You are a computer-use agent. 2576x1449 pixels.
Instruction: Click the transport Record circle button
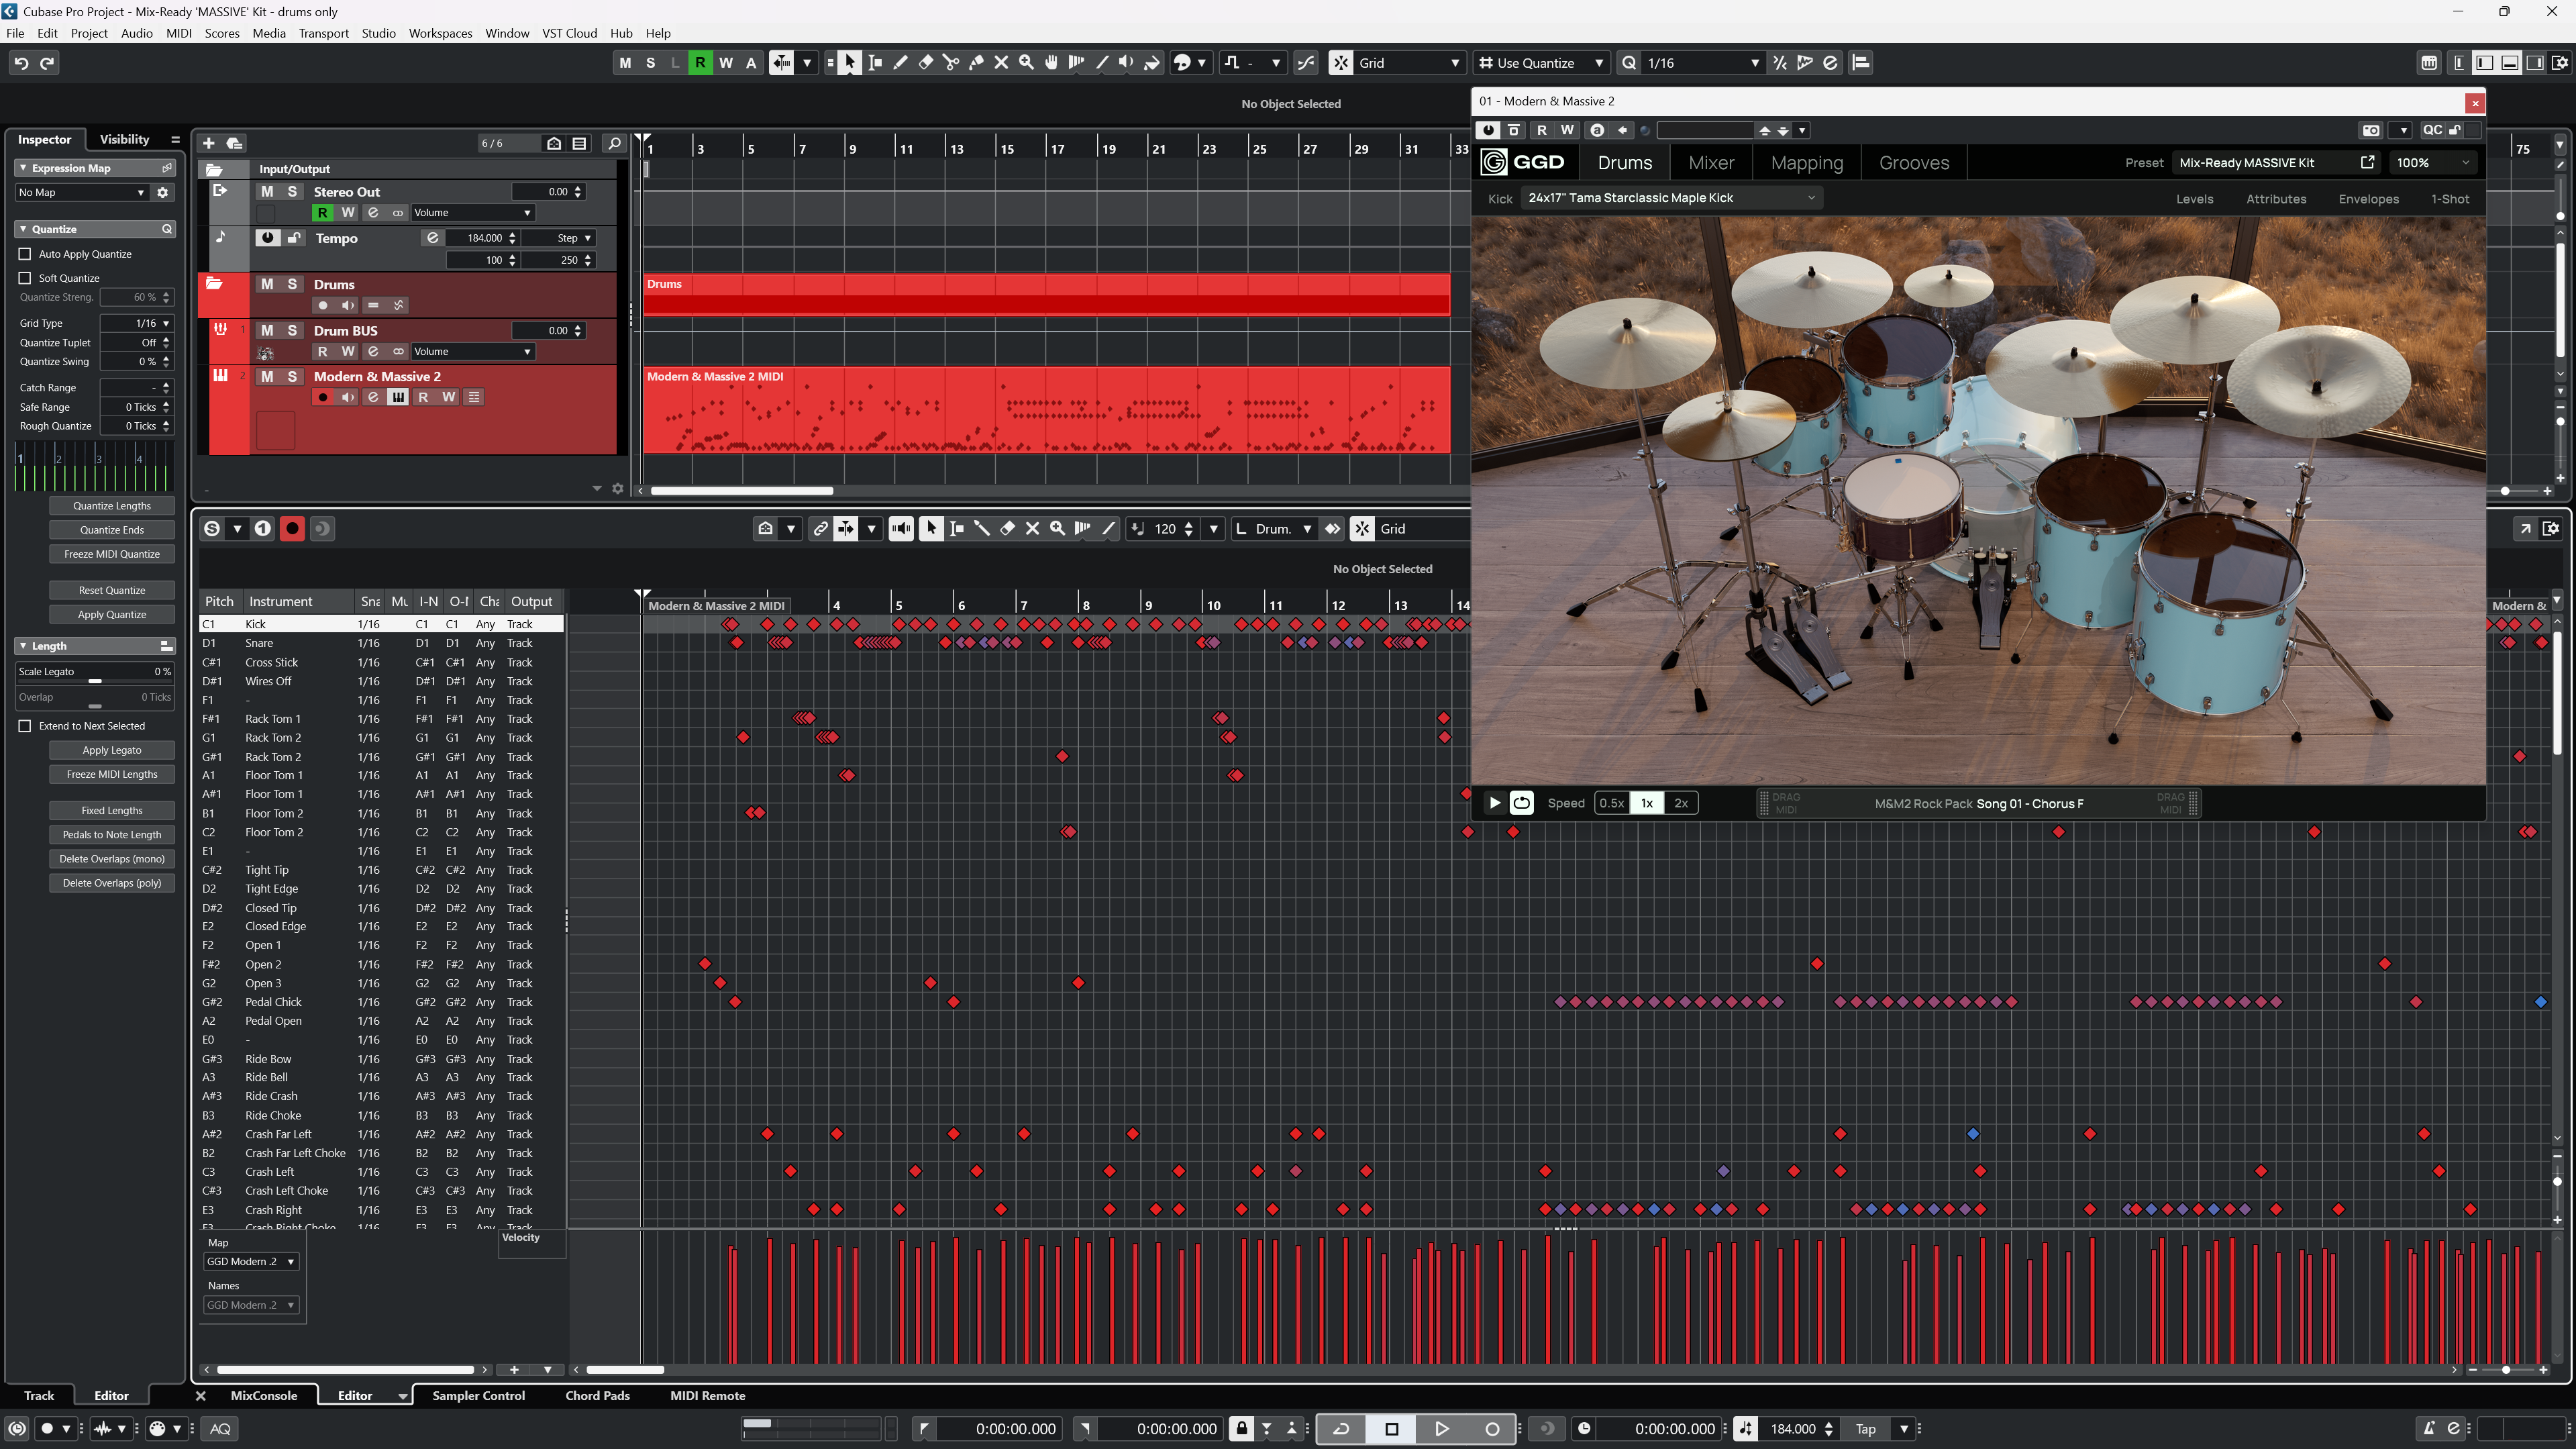pyautogui.click(x=1492, y=1428)
